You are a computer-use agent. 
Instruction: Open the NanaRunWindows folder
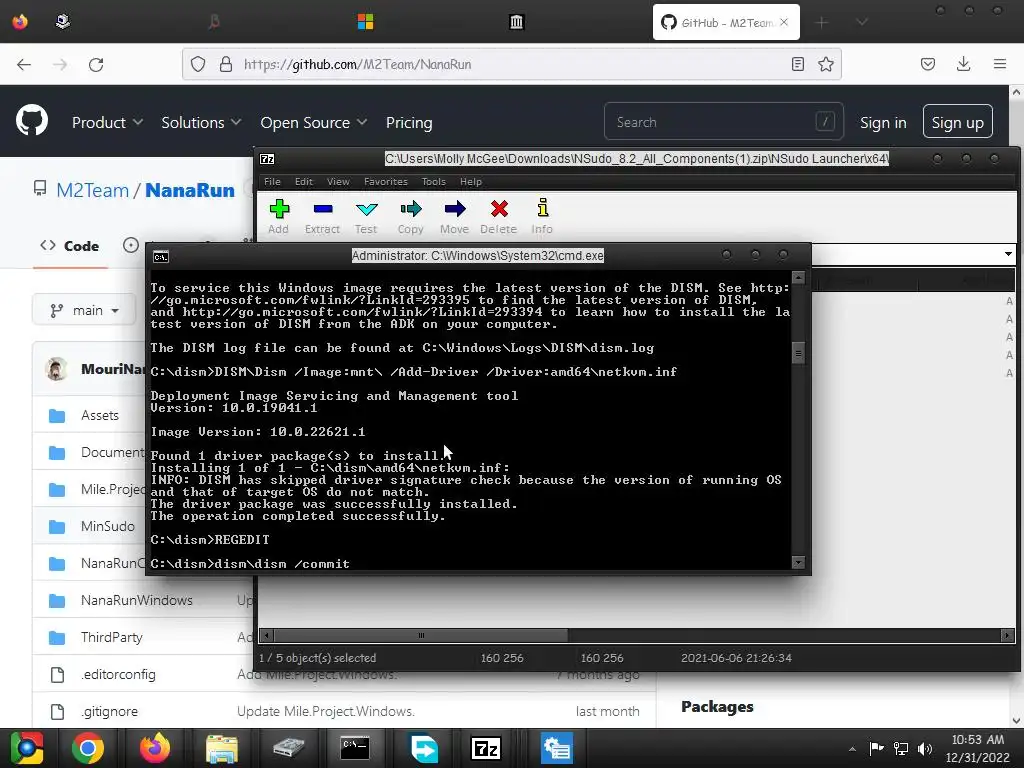(x=136, y=600)
